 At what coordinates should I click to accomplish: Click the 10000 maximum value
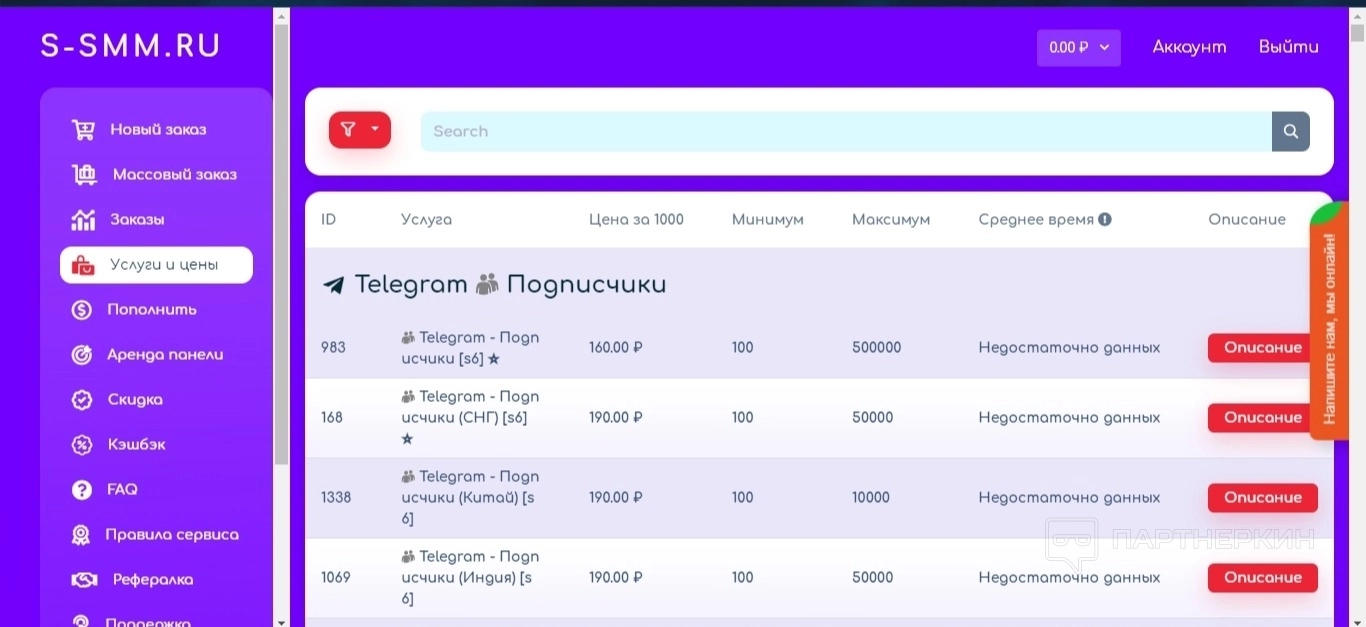(871, 498)
